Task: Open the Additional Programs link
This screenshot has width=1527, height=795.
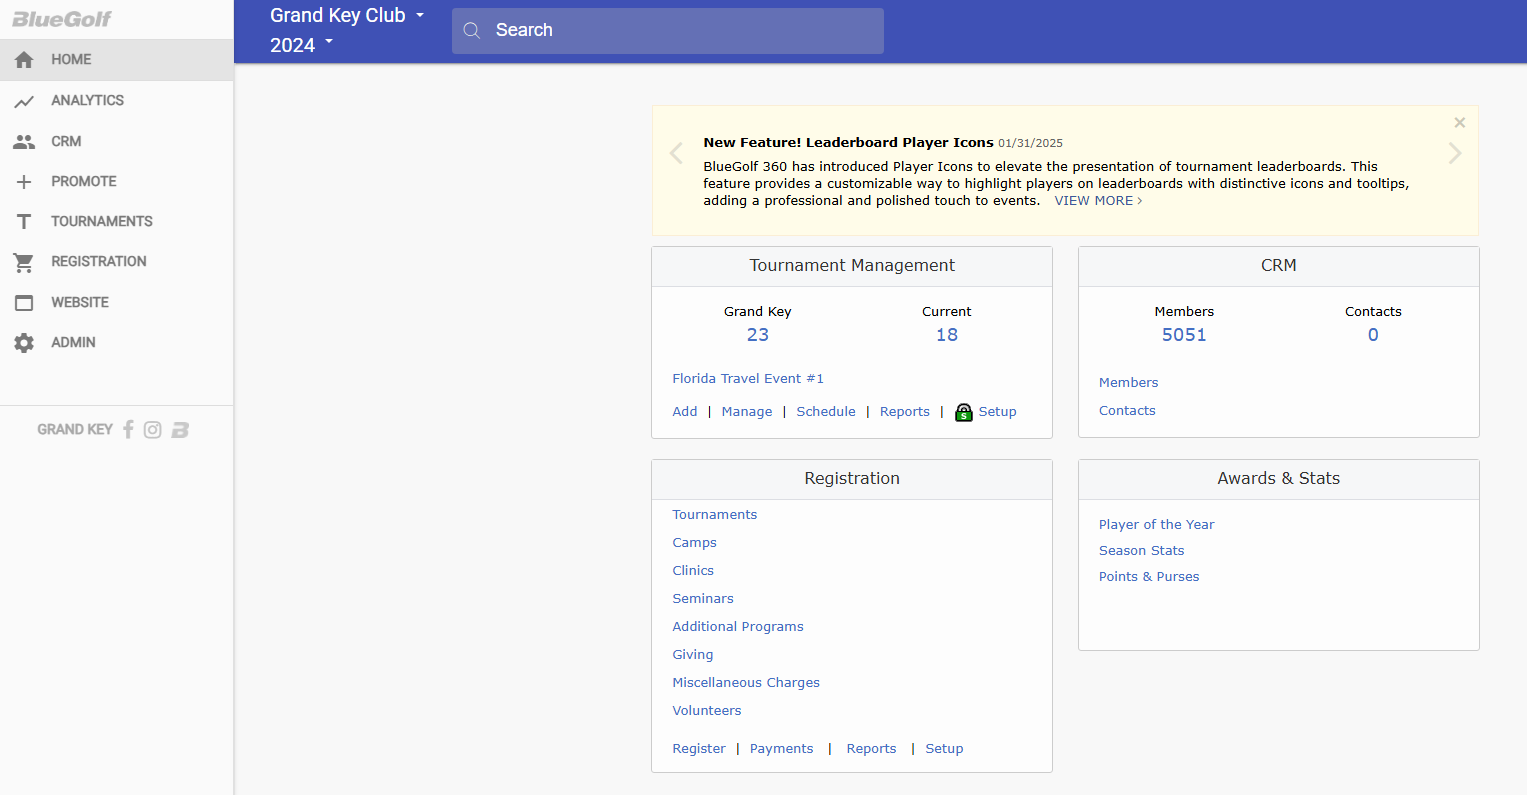Action: pyautogui.click(x=738, y=627)
